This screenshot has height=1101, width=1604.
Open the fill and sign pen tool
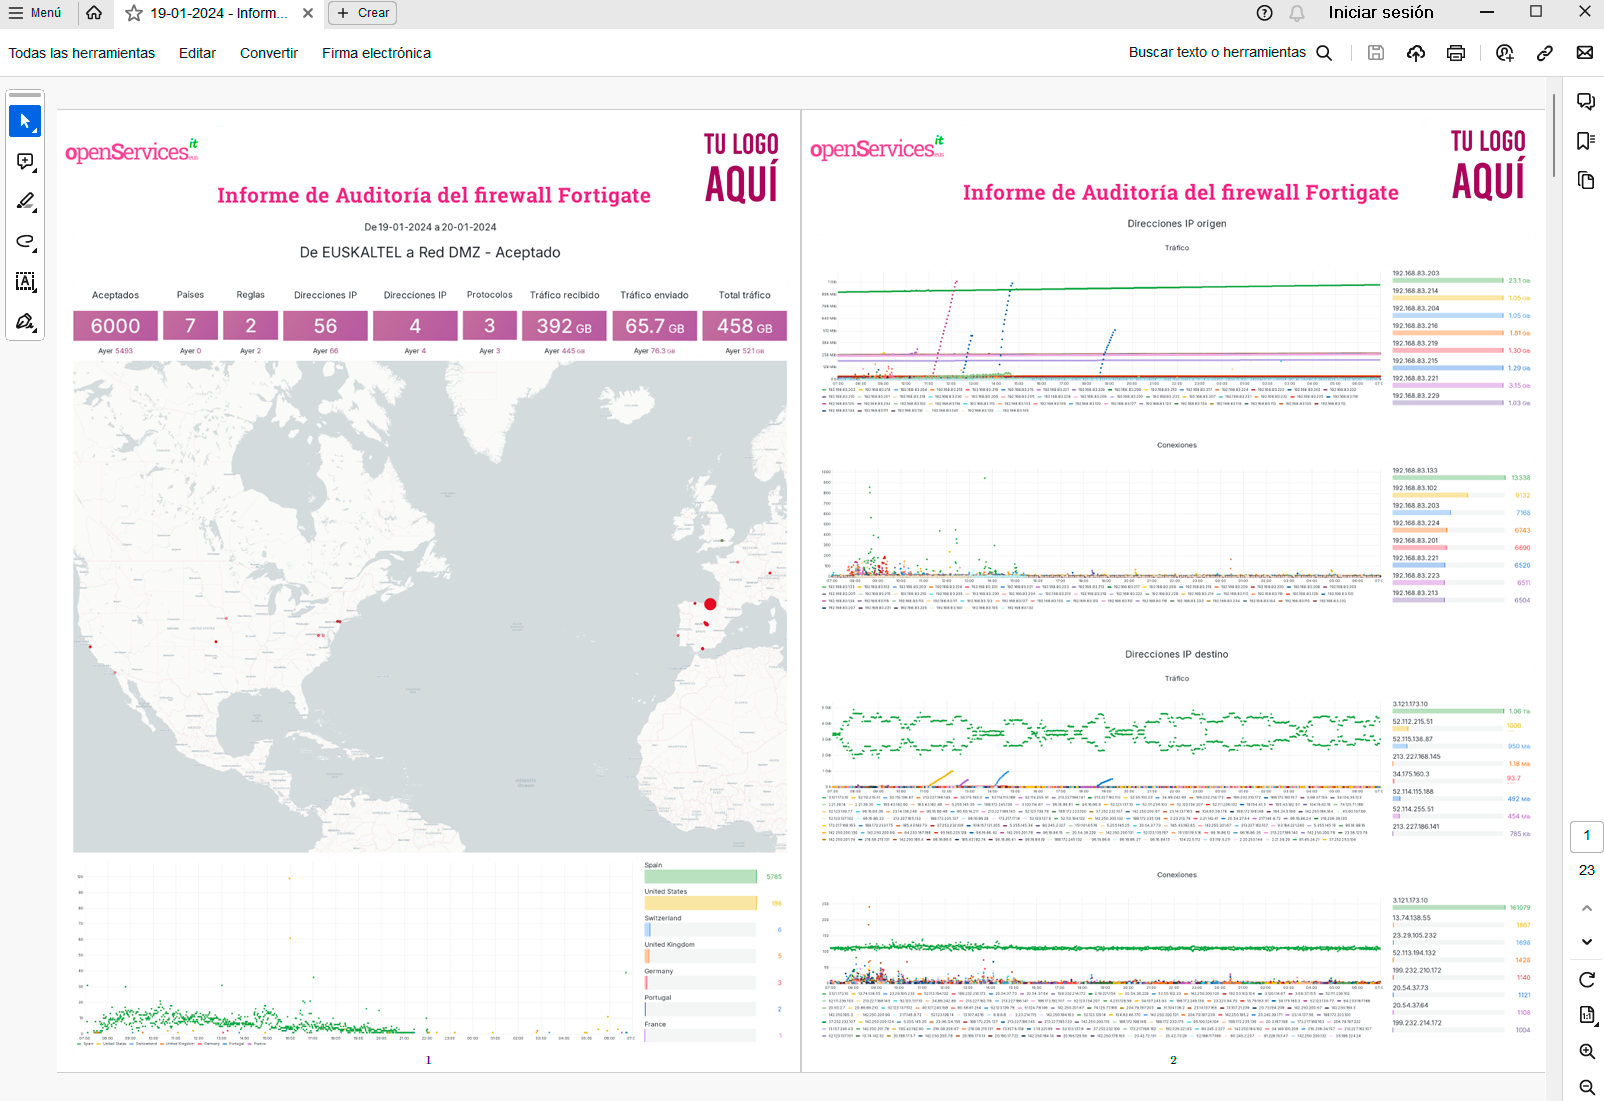pos(25,322)
